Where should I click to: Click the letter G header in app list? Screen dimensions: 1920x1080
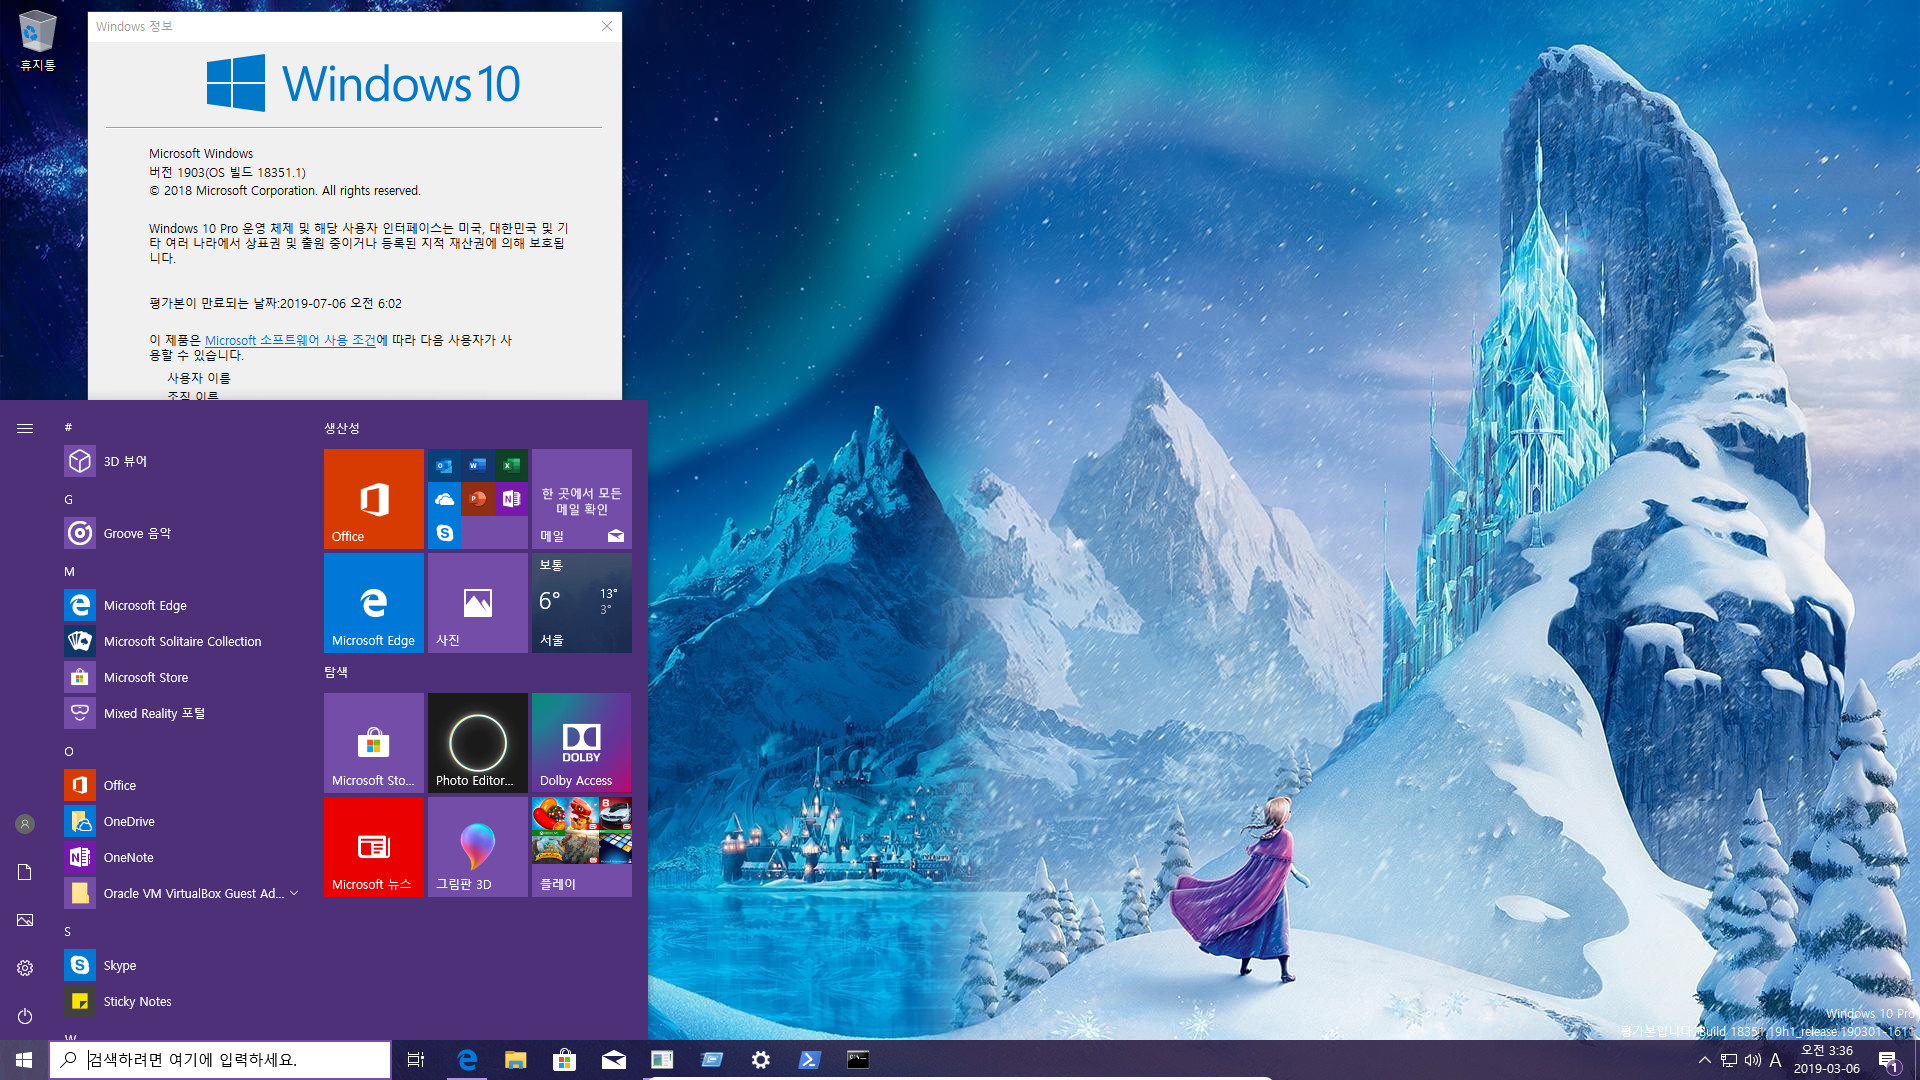[x=69, y=500]
